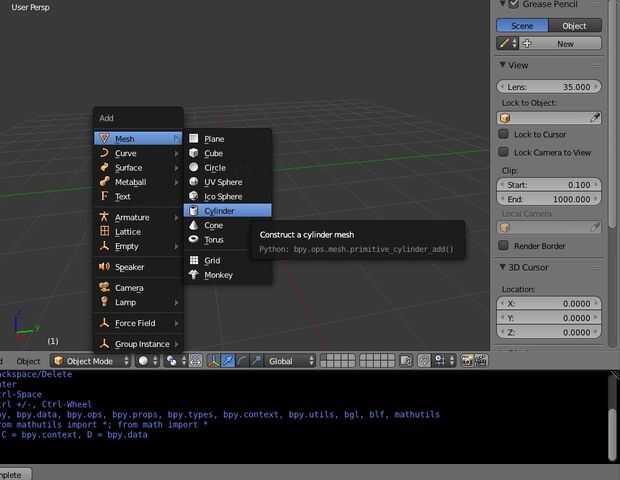Select the rotate manipulator icon
This screenshot has width=620, height=480.
pyautogui.click(x=242, y=361)
